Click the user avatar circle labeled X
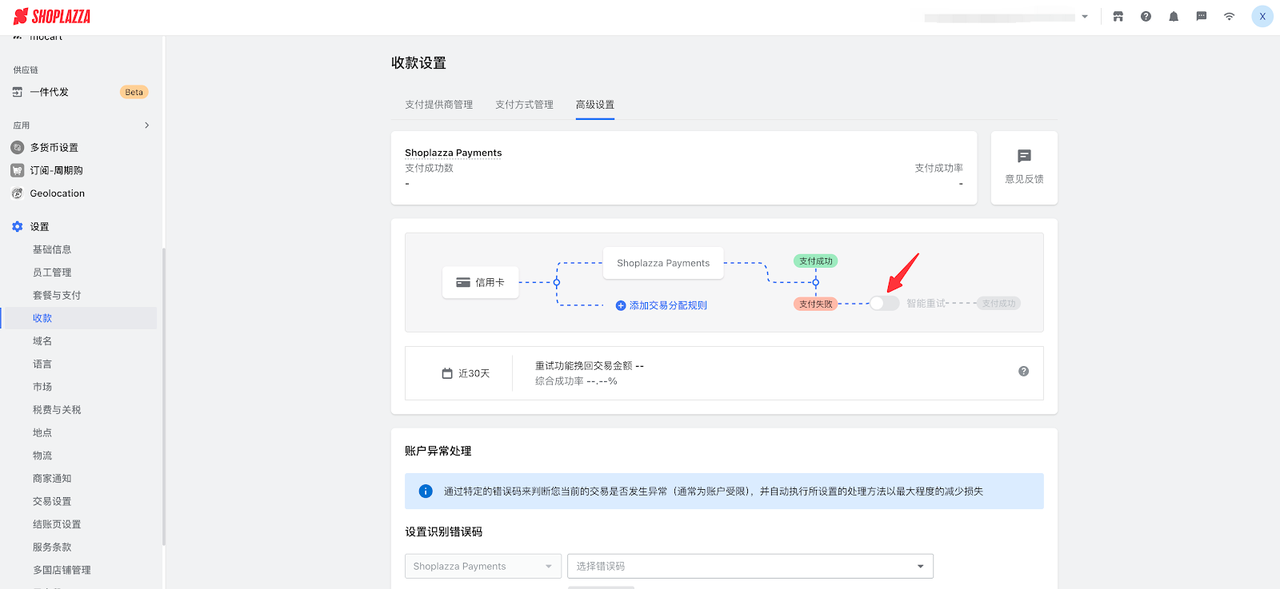The image size is (1280, 589). tap(1261, 16)
